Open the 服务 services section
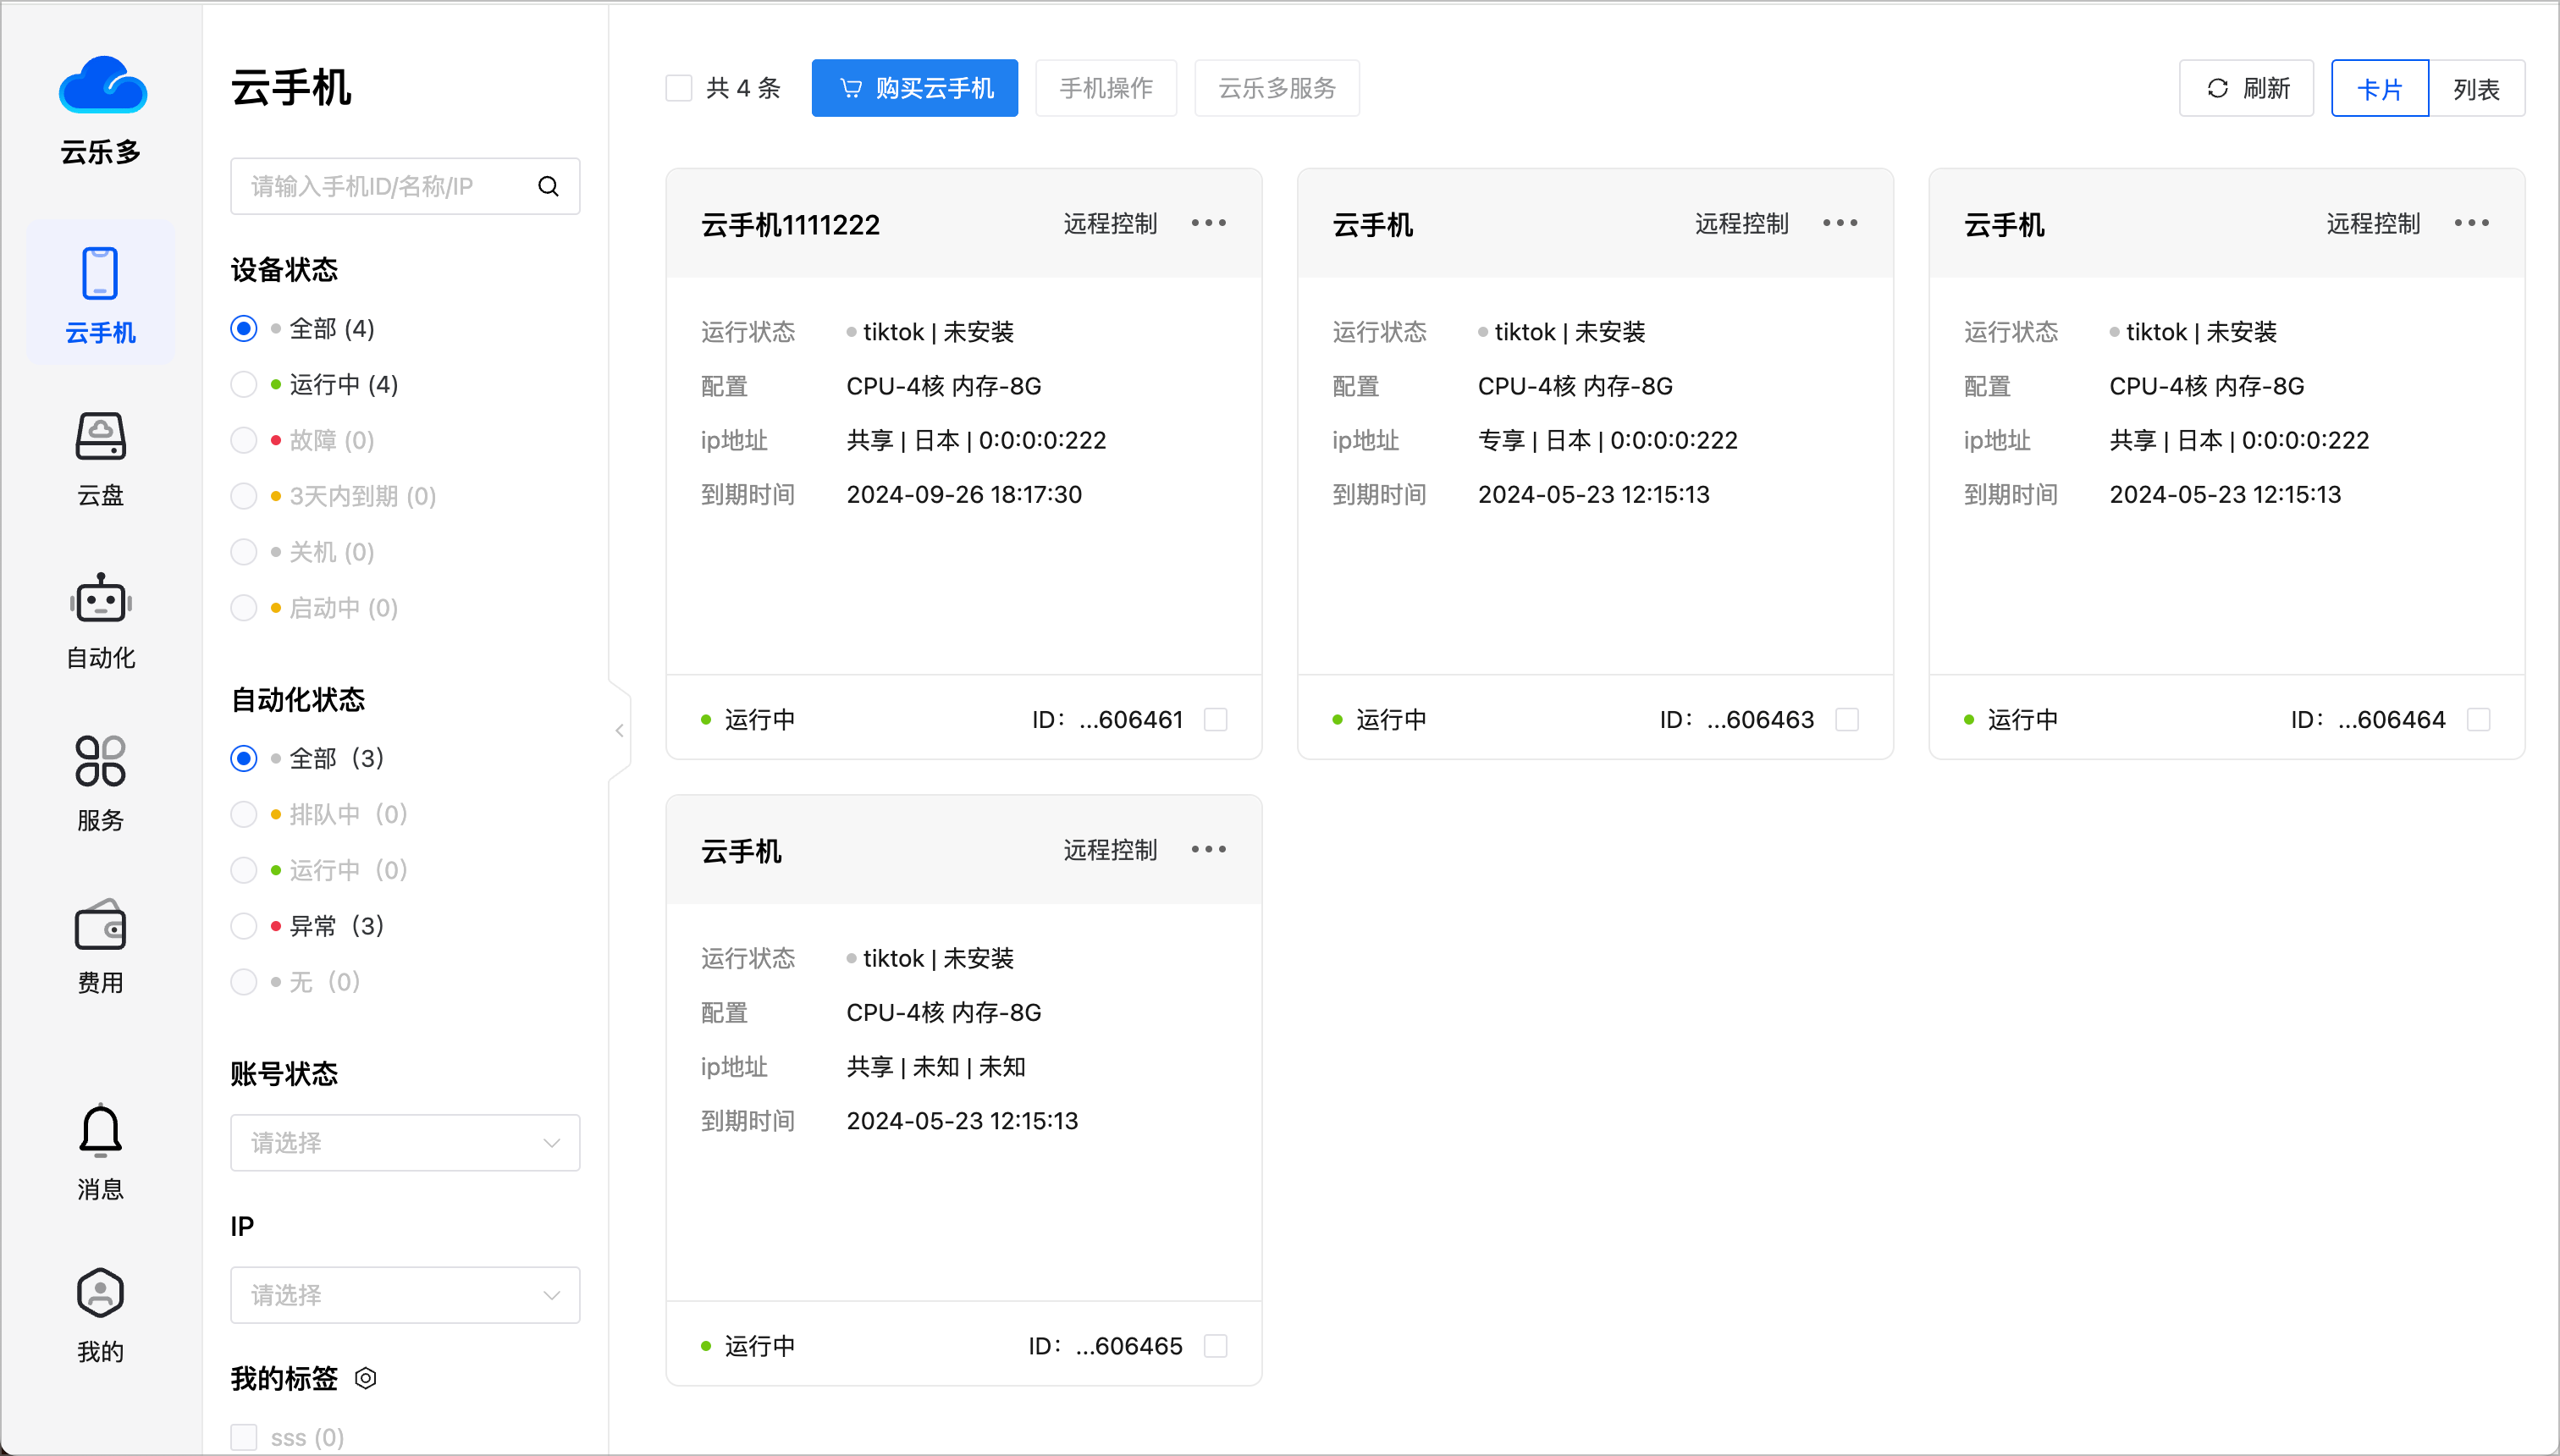 (100, 784)
